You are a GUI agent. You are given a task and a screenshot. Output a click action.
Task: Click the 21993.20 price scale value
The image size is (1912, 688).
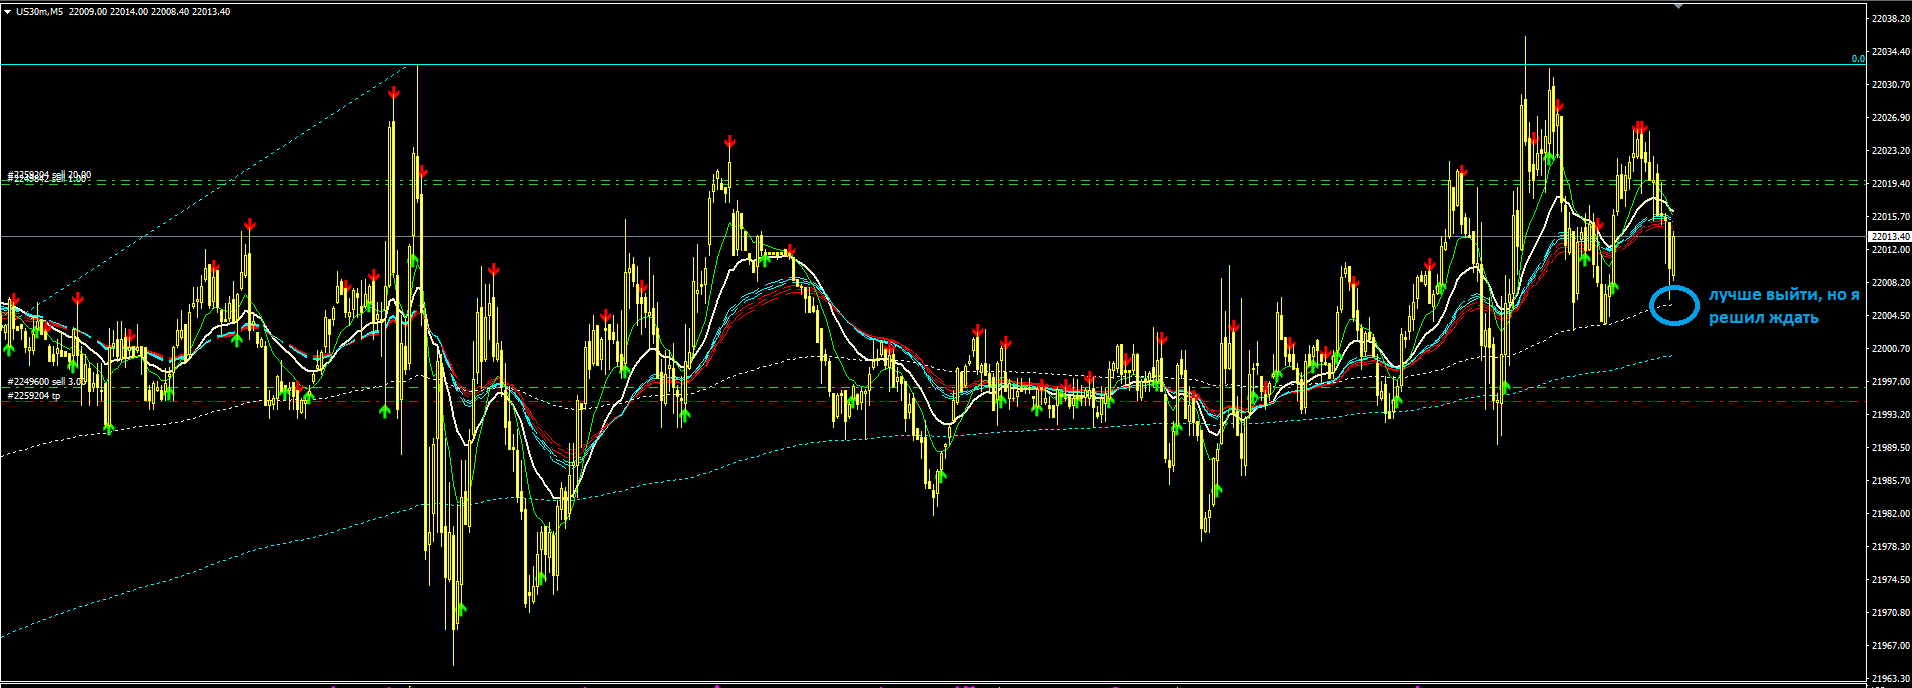pos(1890,415)
